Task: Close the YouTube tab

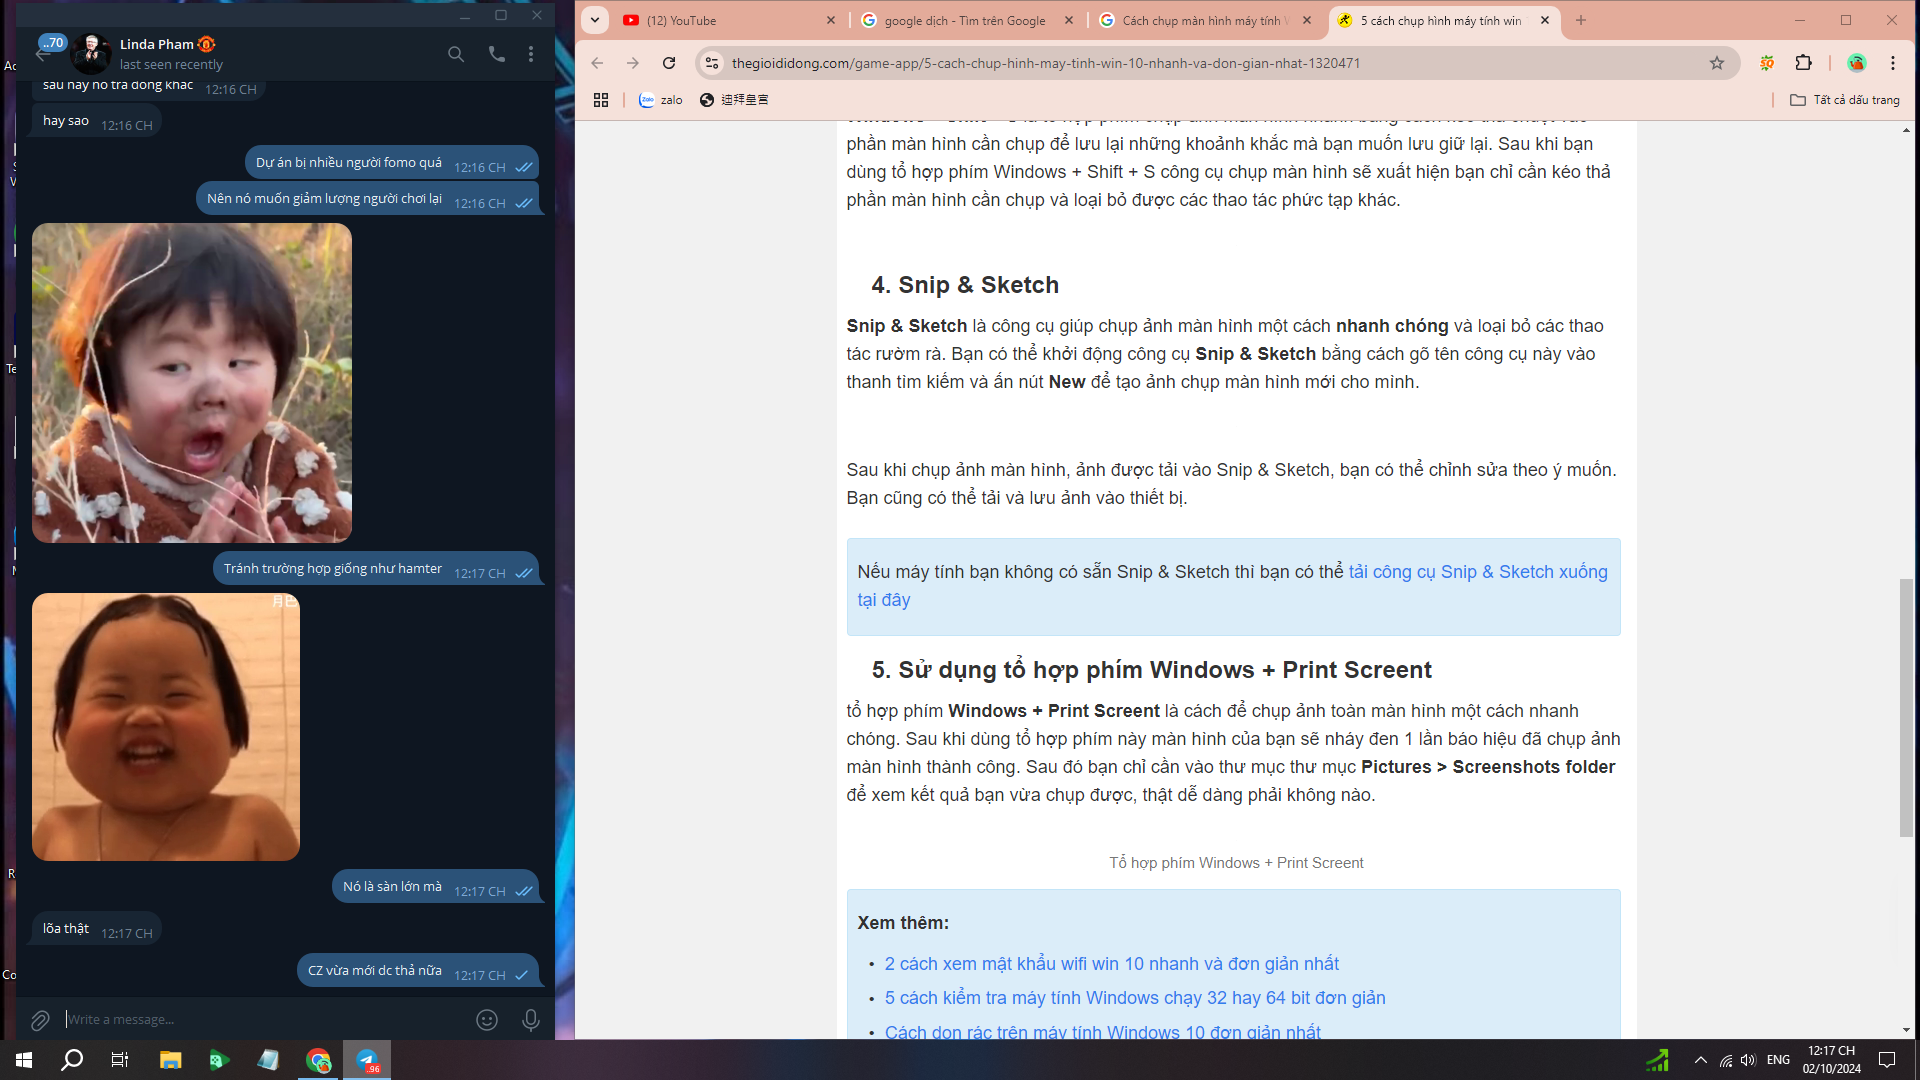Action: click(831, 20)
